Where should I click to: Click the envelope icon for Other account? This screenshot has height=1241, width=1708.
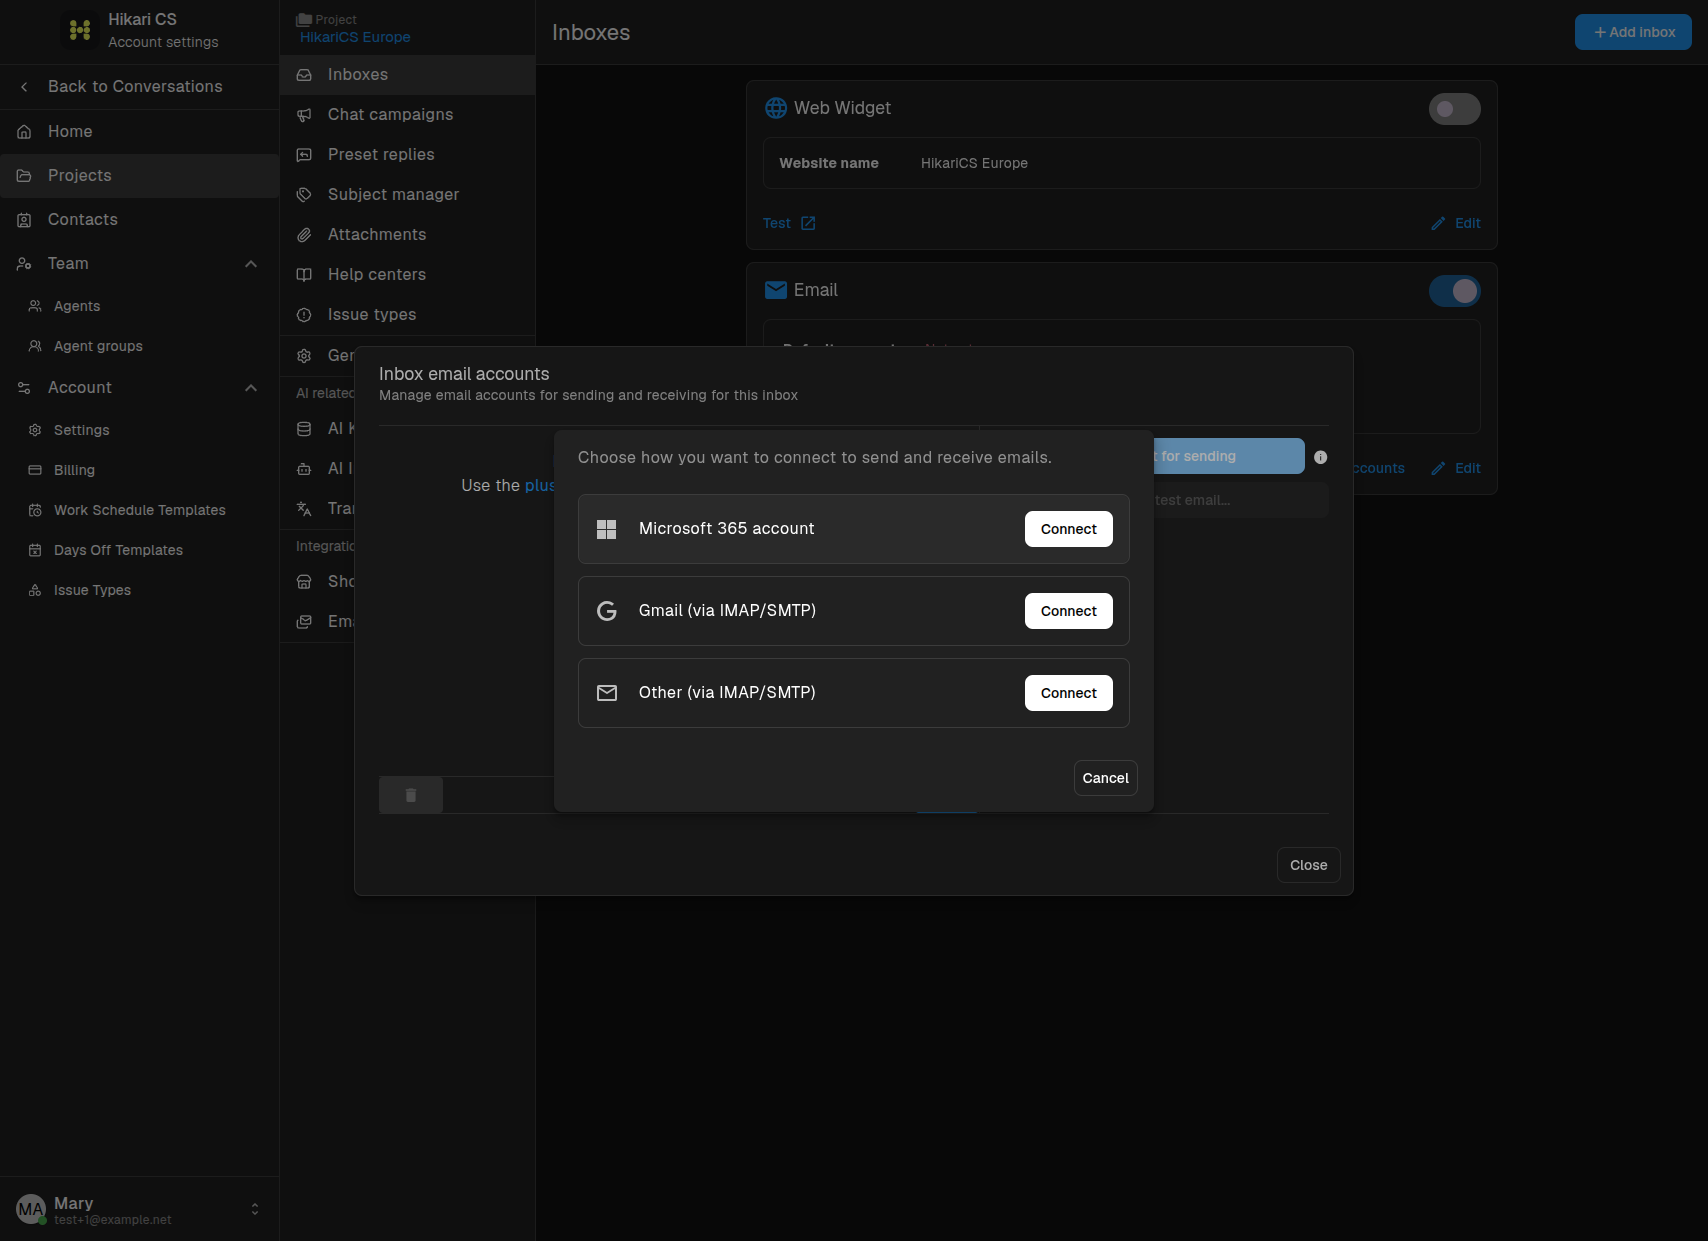(607, 693)
